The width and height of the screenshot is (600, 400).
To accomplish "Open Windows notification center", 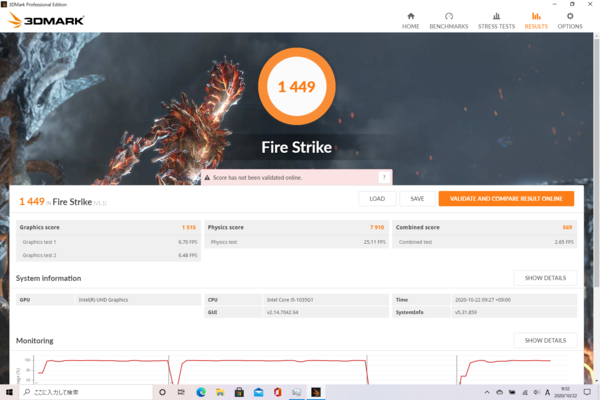I will coord(587,392).
